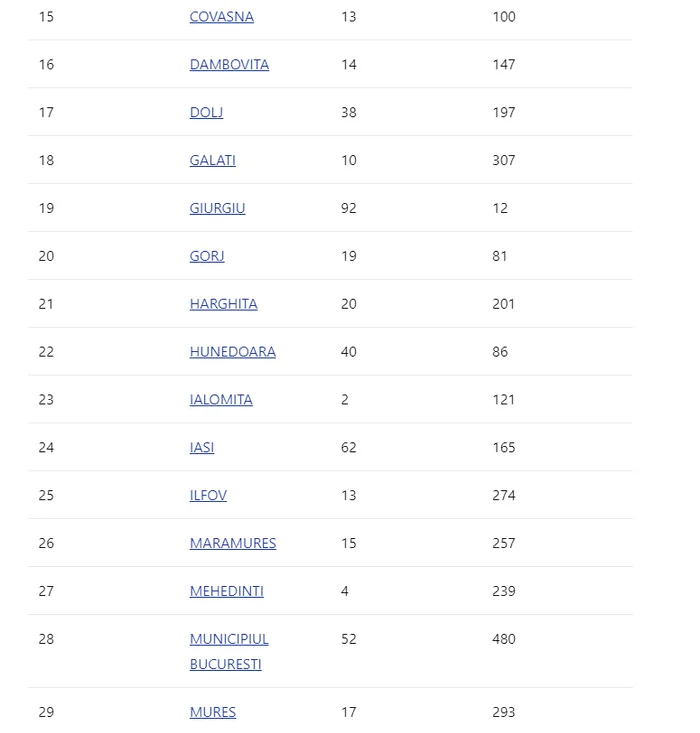Follow the ILFOV county link
The height and width of the screenshot is (733, 700).
pos(208,496)
